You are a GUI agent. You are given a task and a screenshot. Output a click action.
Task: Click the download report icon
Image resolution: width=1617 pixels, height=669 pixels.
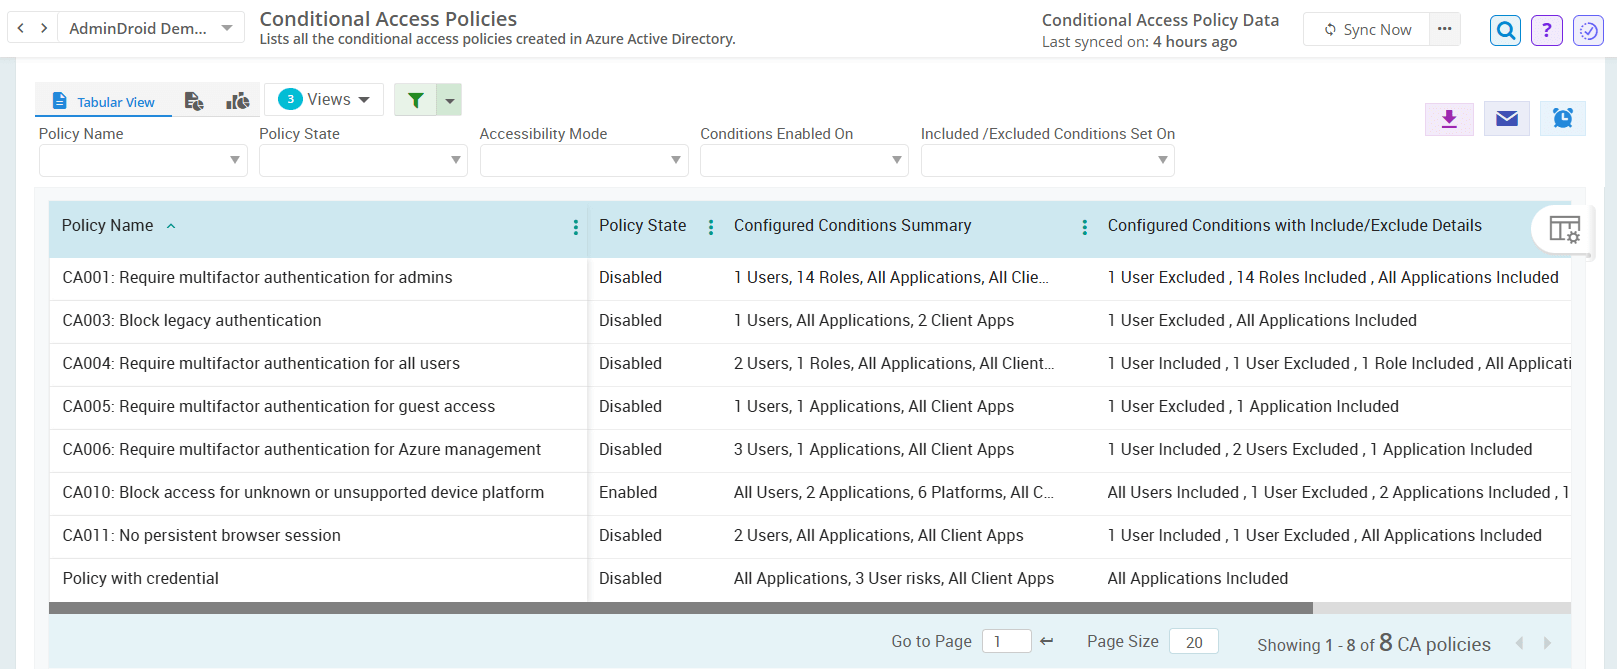[x=1449, y=119]
